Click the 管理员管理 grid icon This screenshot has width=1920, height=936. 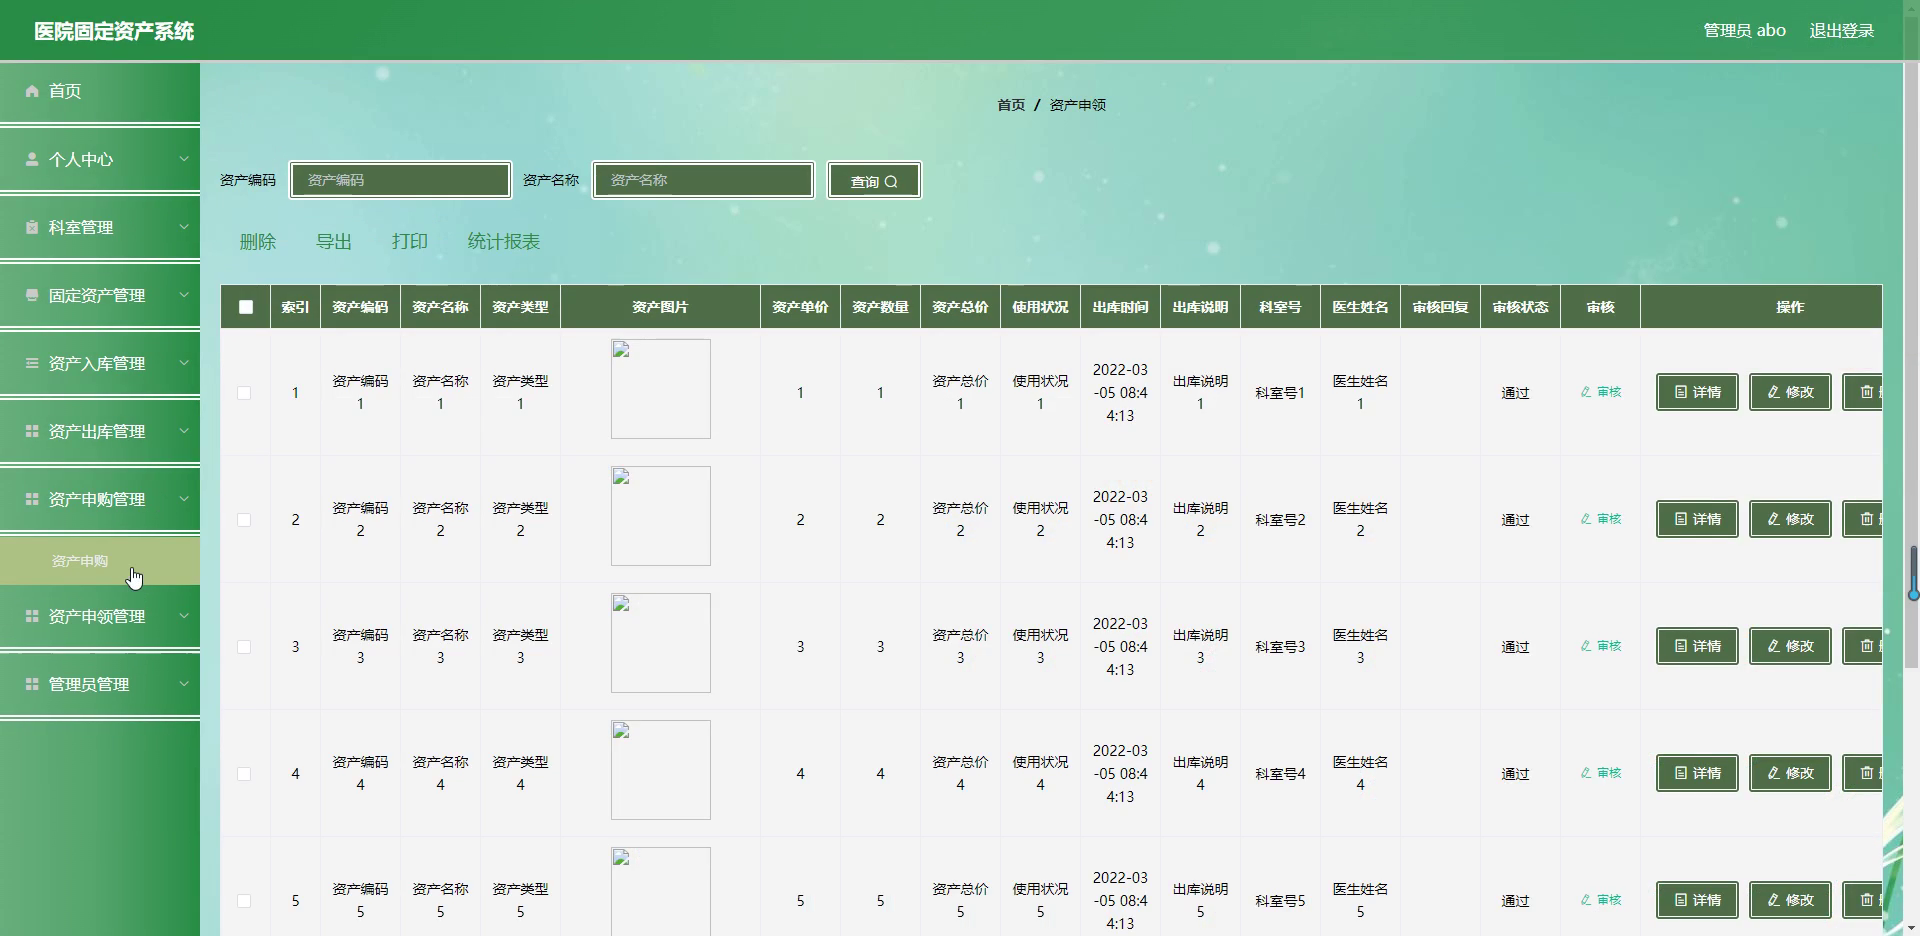[32, 684]
